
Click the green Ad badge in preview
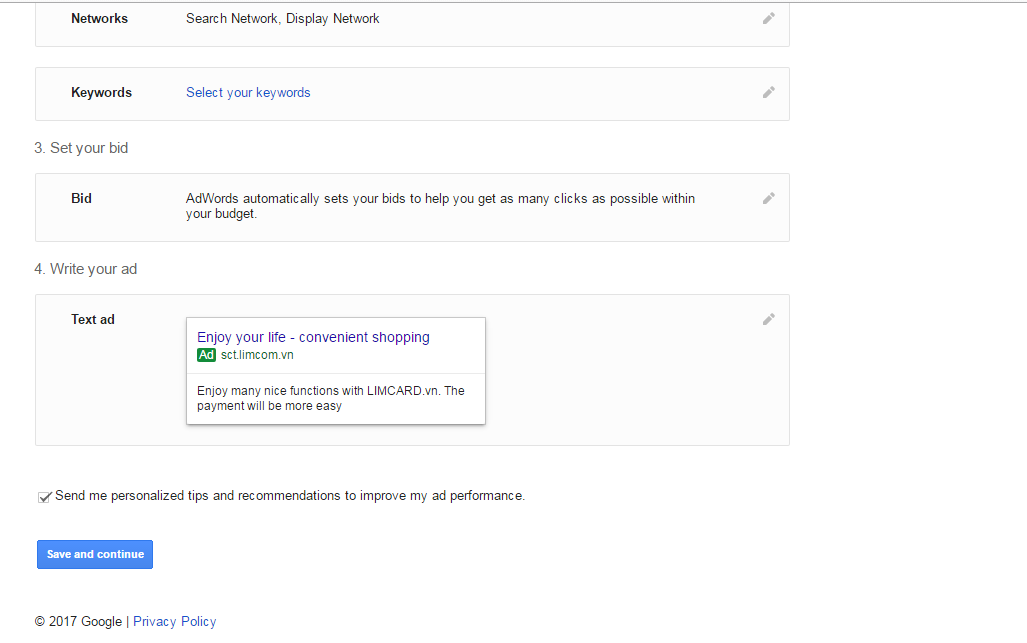point(206,355)
